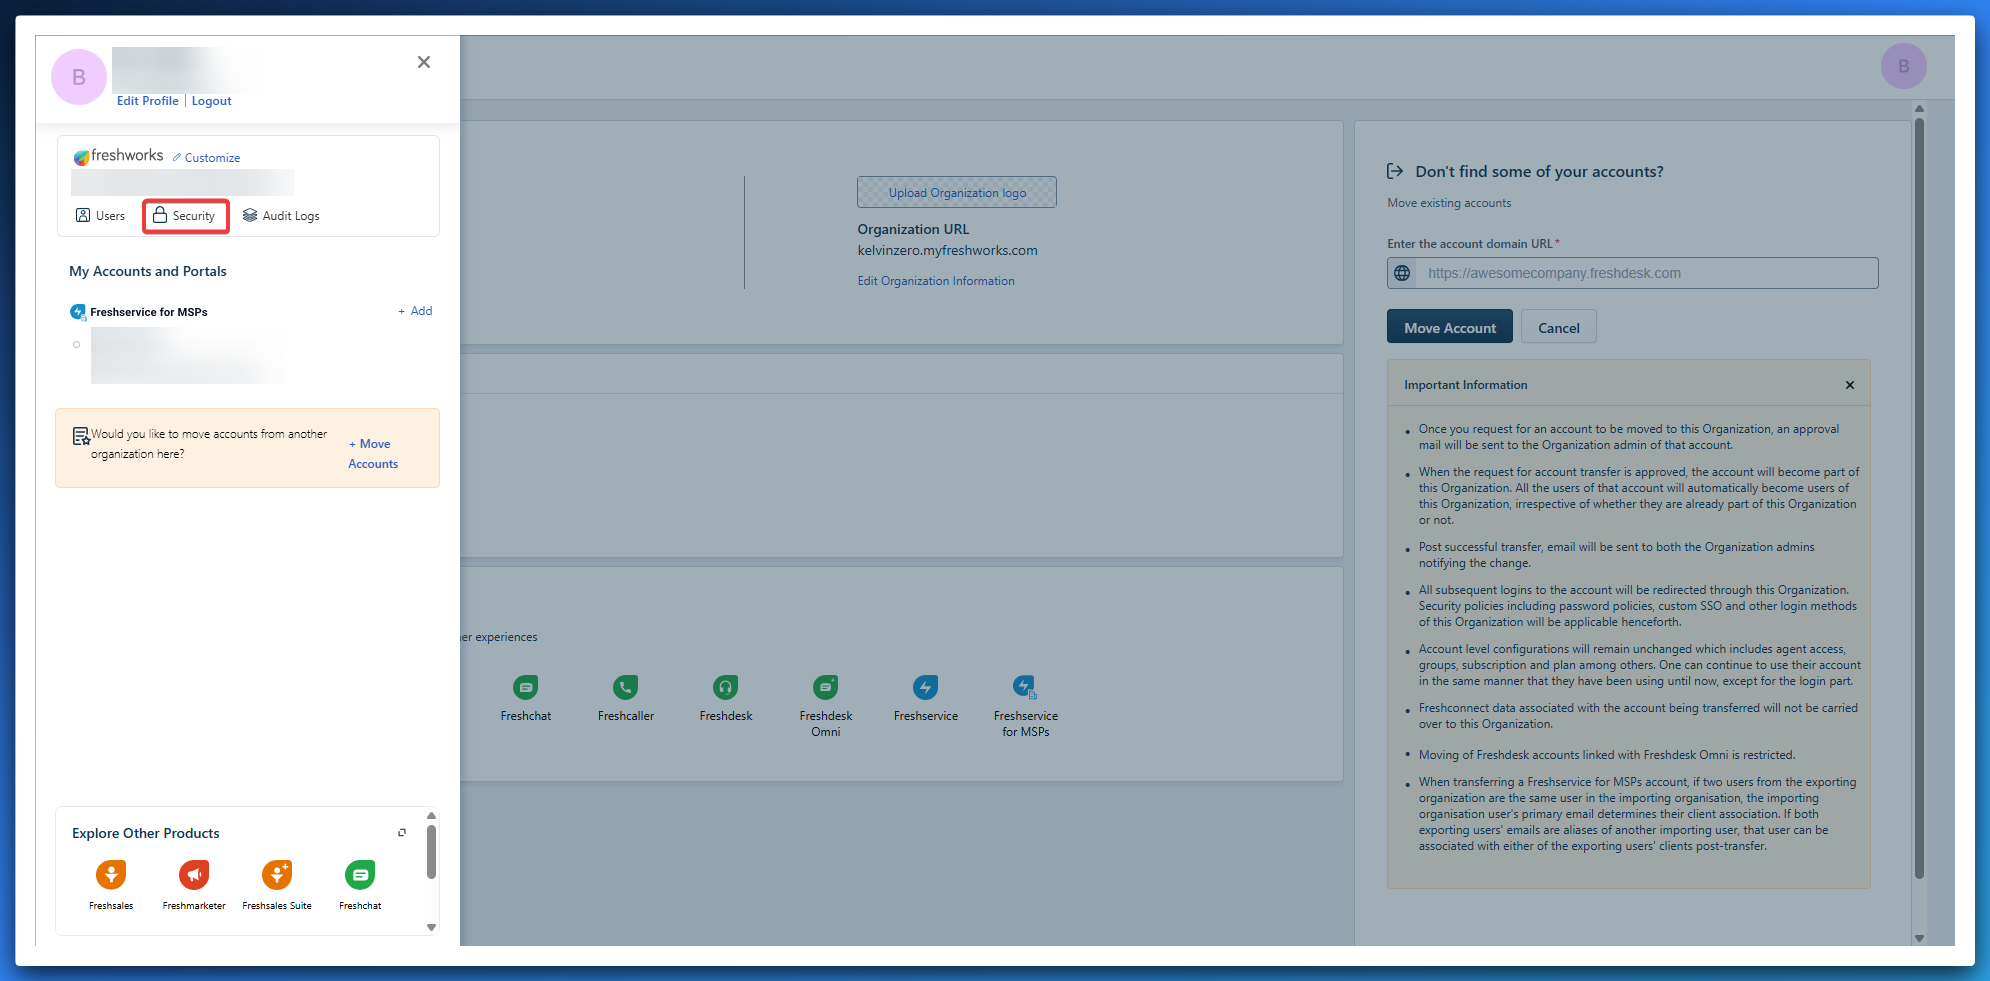Viewport: 1990px width, 981px height.
Task: Click the B avatar in side panel
Action: tap(79, 77)
